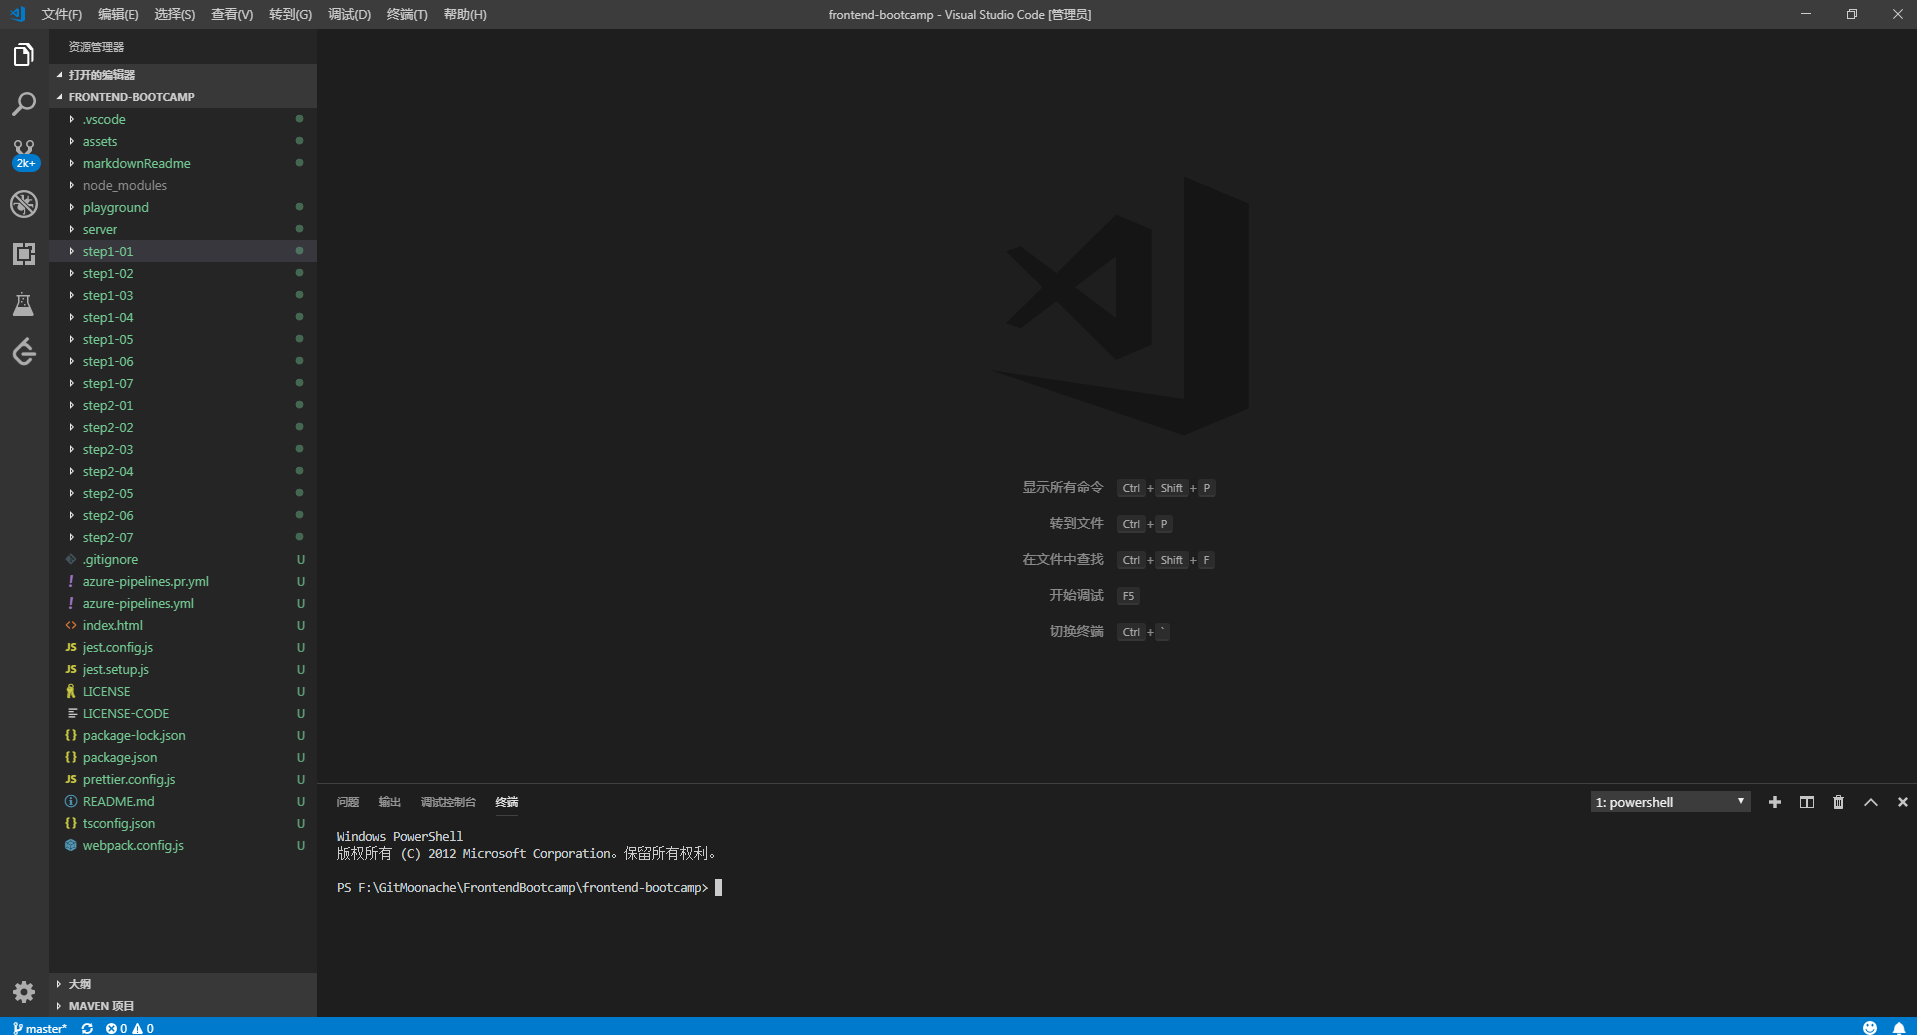Viewport: 1917px width, 1035px height.
Task: Open Source Control view with 2k+ badge
Action: pyautogui.click(x=24, y=154)
